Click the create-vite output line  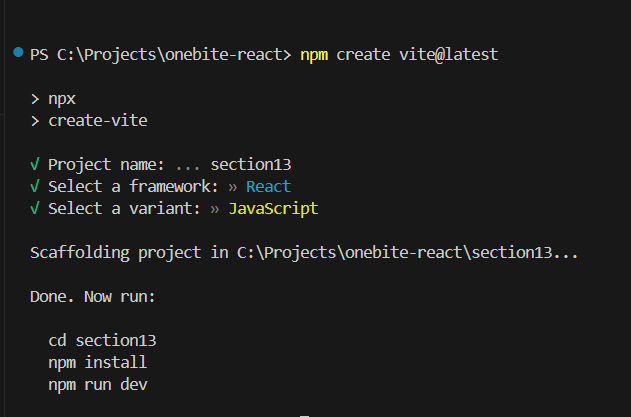(98, 121)
